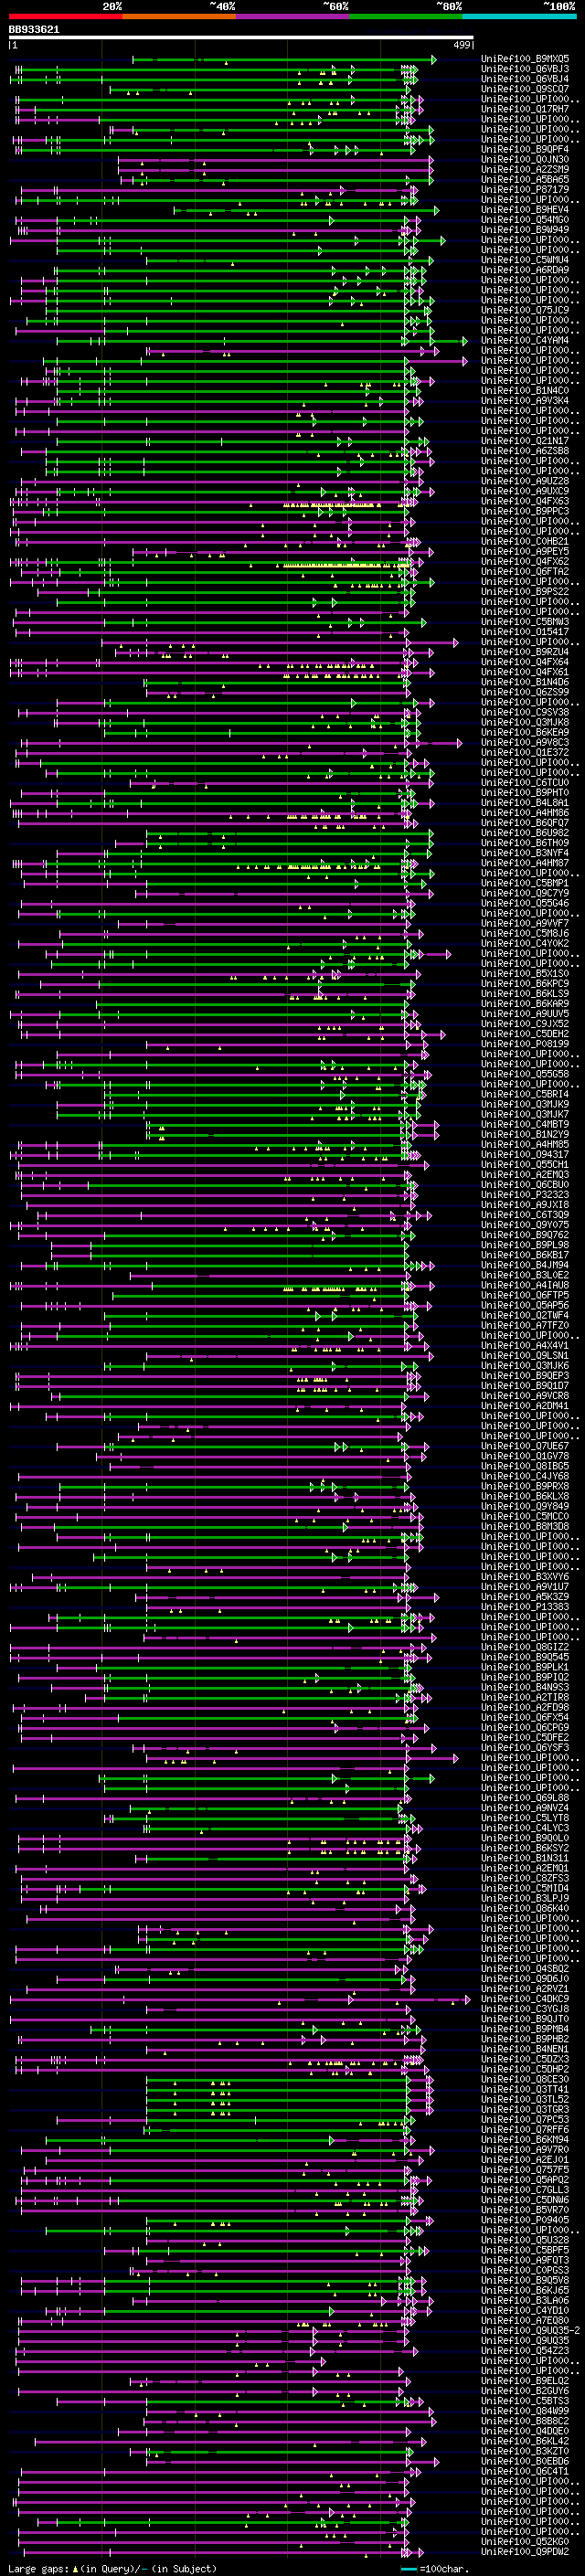585x2576 pixels.
Task: Select the UniRef100_B9HEV4 label
Action: tap(525, 209)
